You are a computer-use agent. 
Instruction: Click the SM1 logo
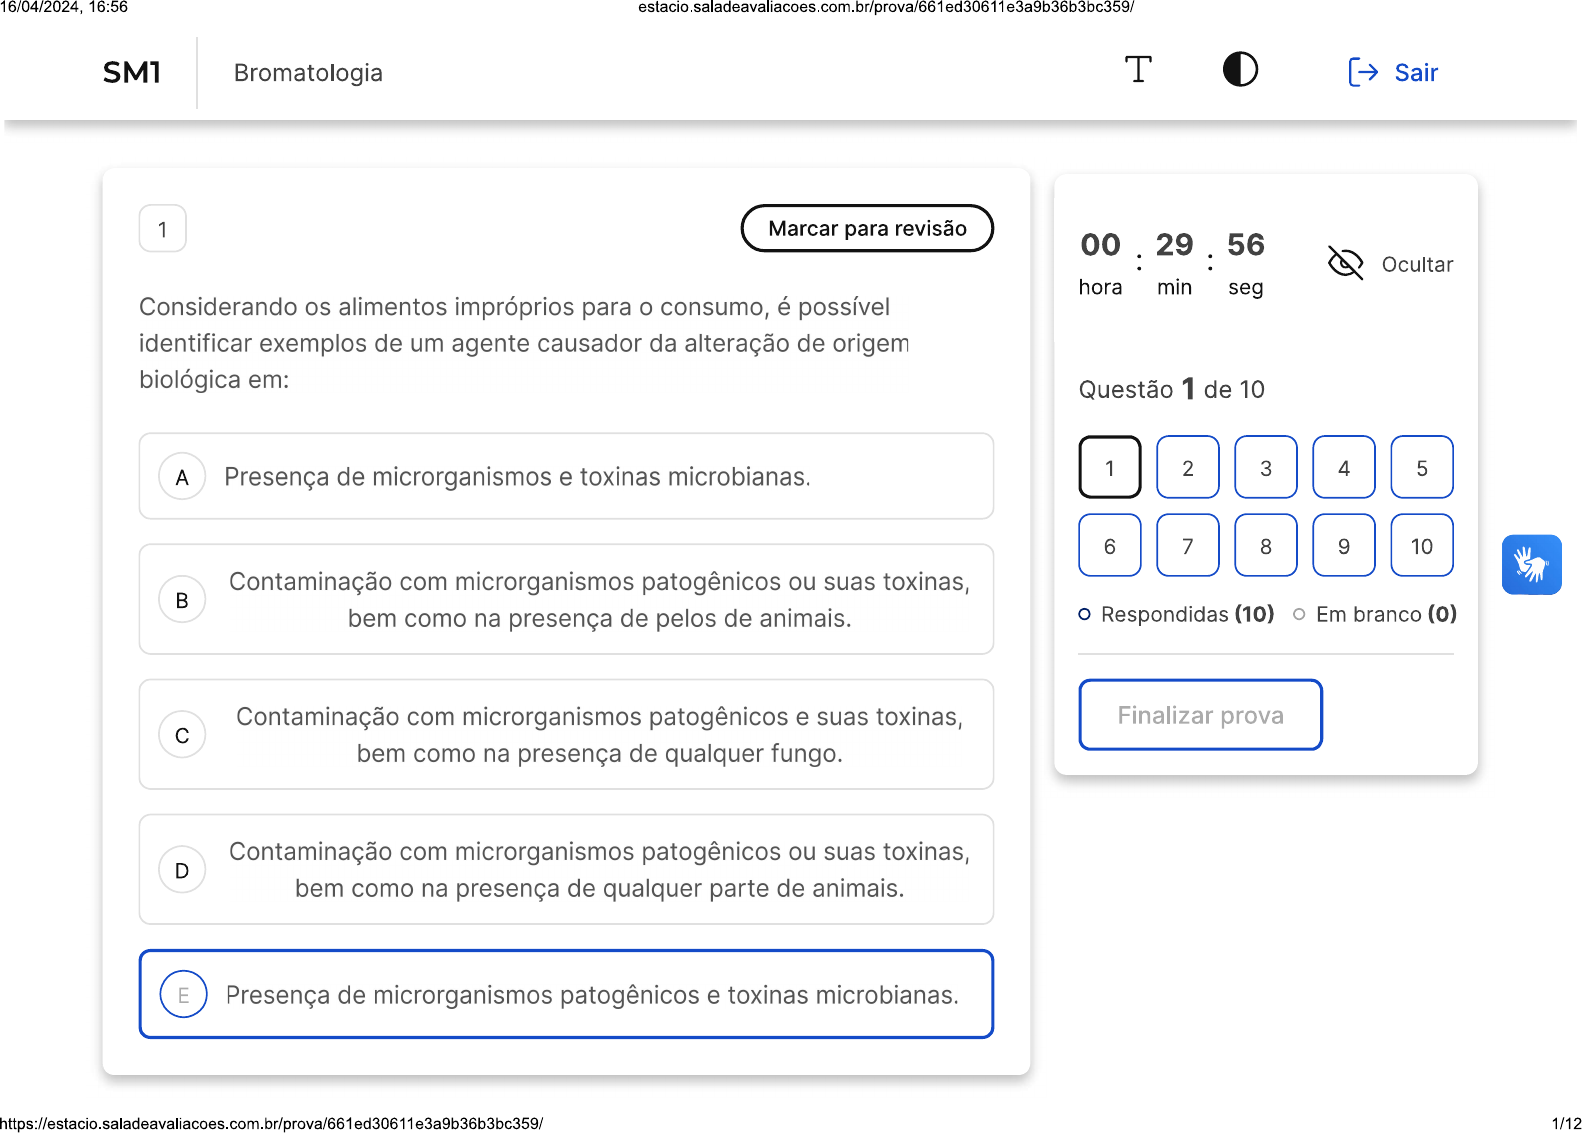[132, 73]
